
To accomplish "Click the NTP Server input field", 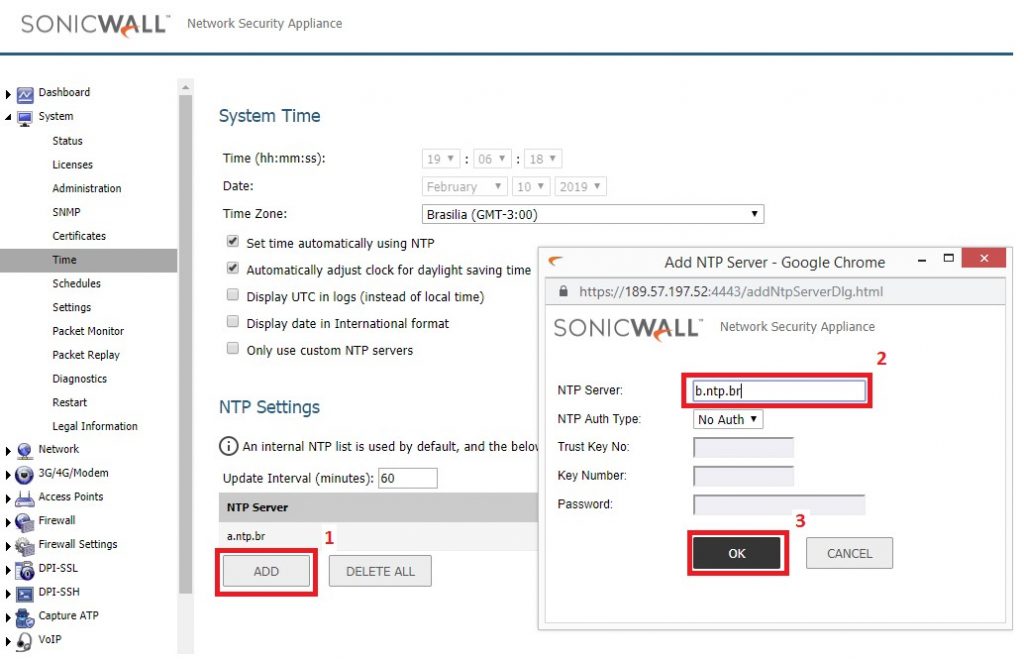I will (779, 391).
